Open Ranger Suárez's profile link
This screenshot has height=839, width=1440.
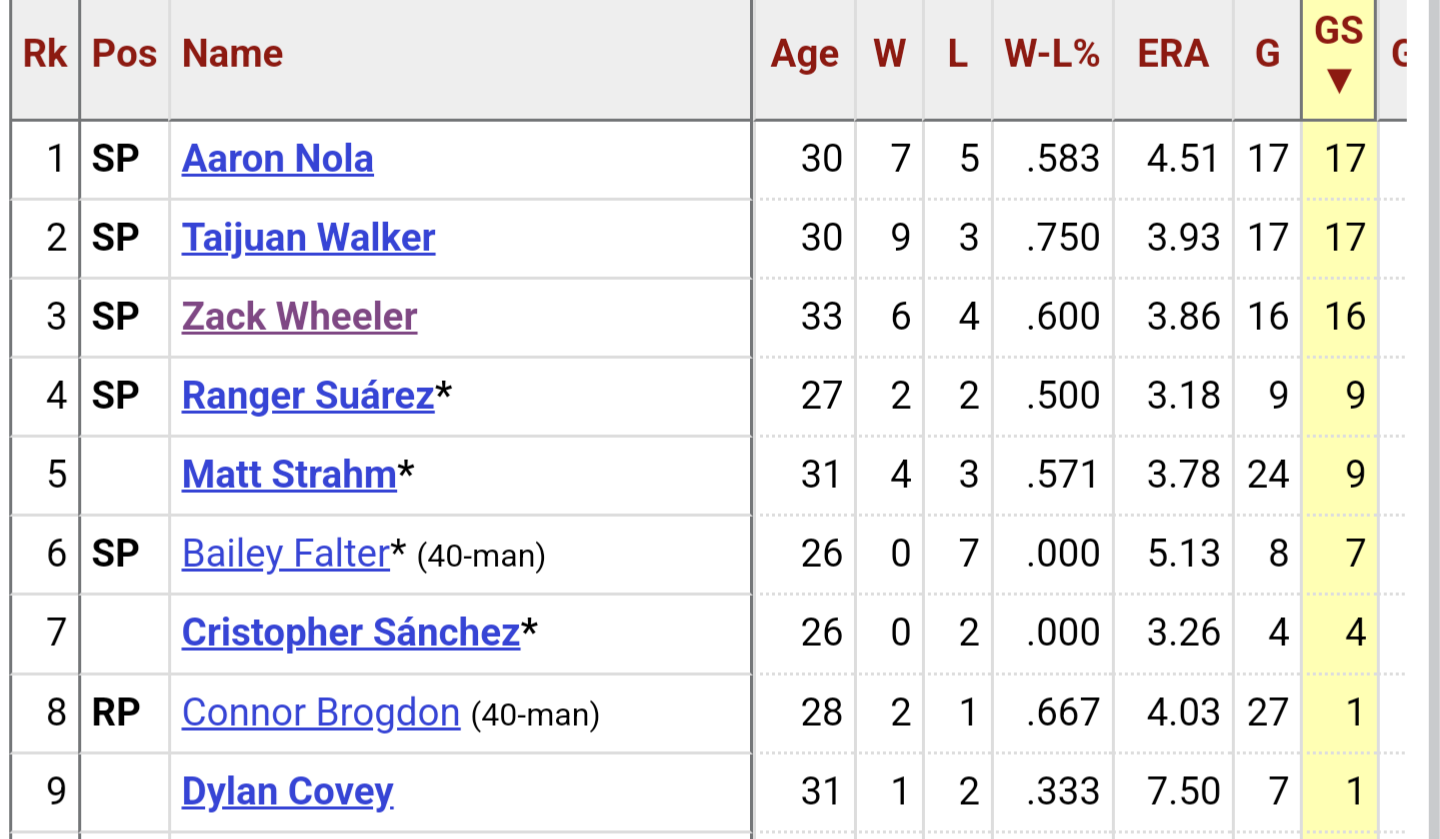[307, 396]
